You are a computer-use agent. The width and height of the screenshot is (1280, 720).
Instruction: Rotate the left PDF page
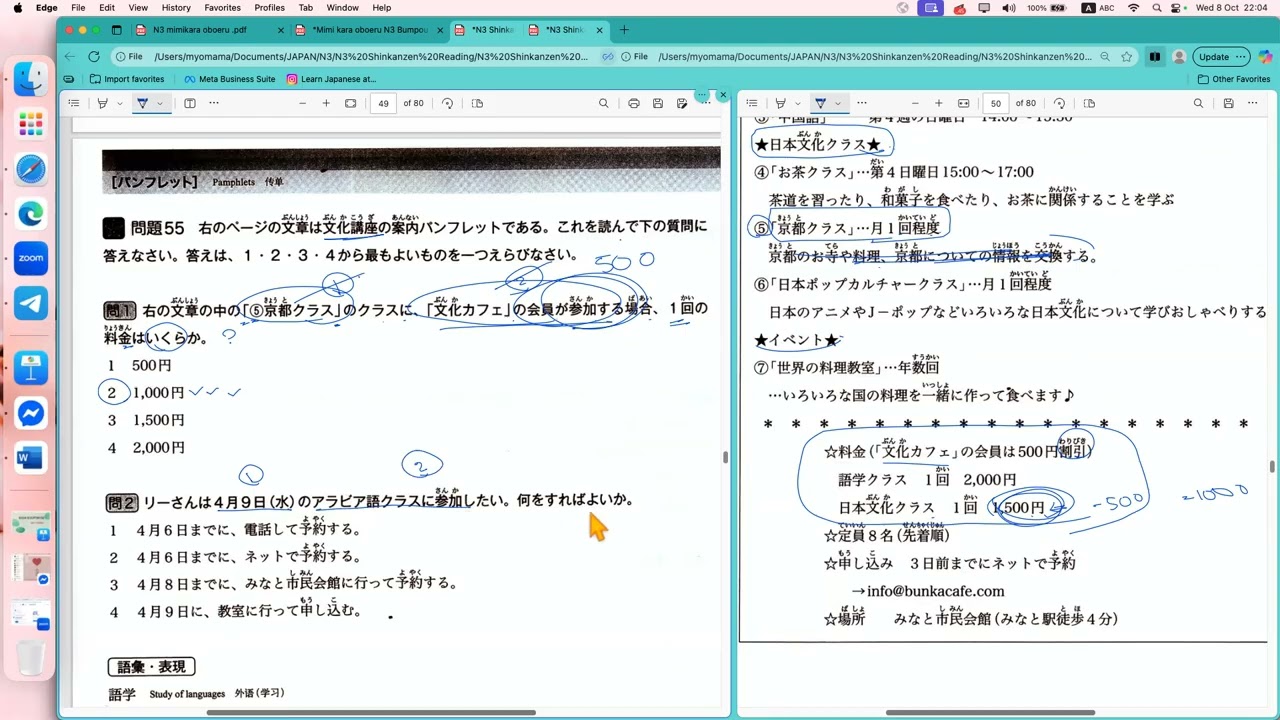coord(447,103)
